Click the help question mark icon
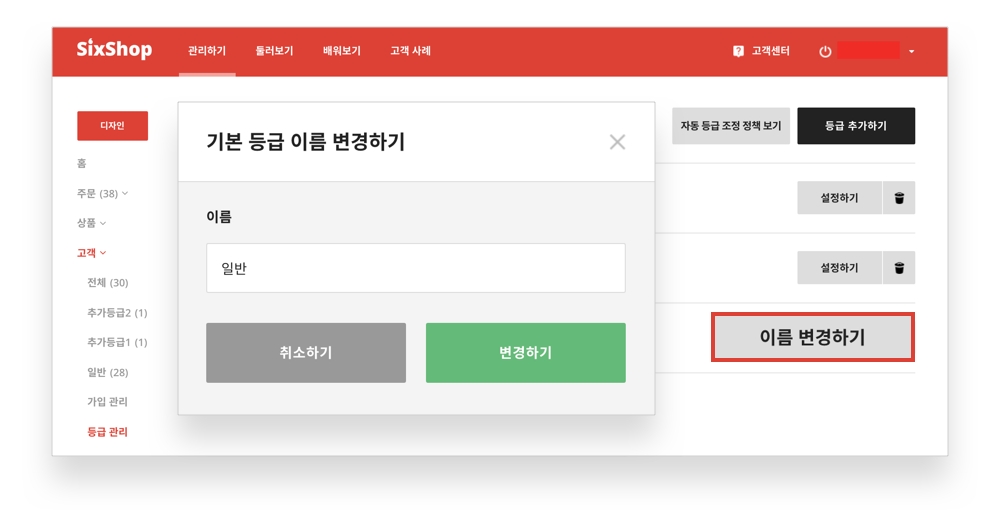This screenshot has width=1000, height=522. (x=738, y=51)
